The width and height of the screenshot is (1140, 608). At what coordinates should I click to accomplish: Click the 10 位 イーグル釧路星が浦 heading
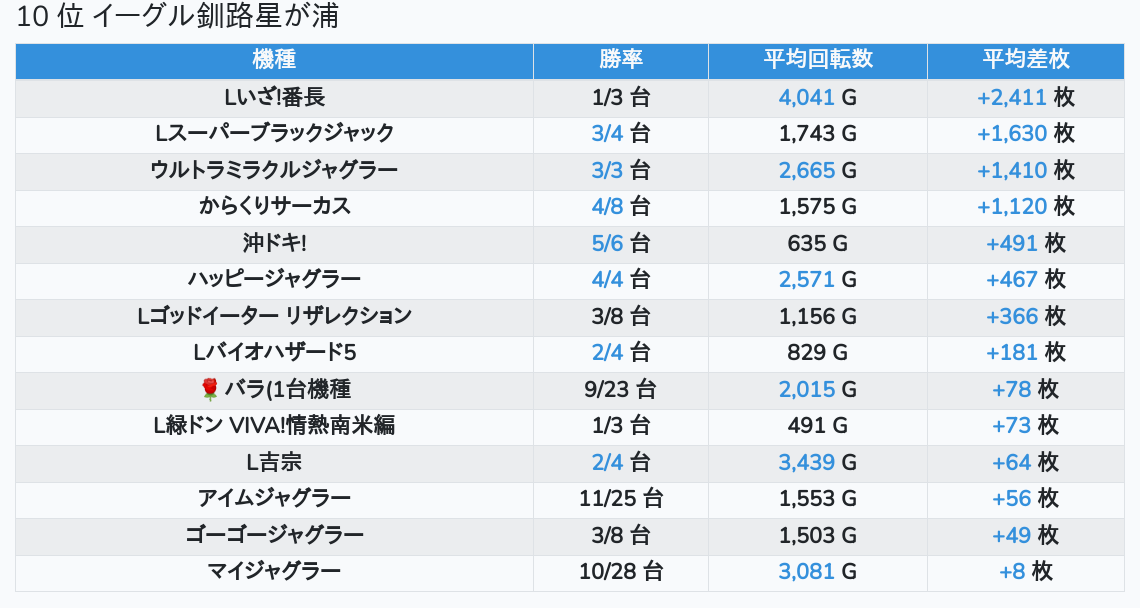tap(177, 16)
